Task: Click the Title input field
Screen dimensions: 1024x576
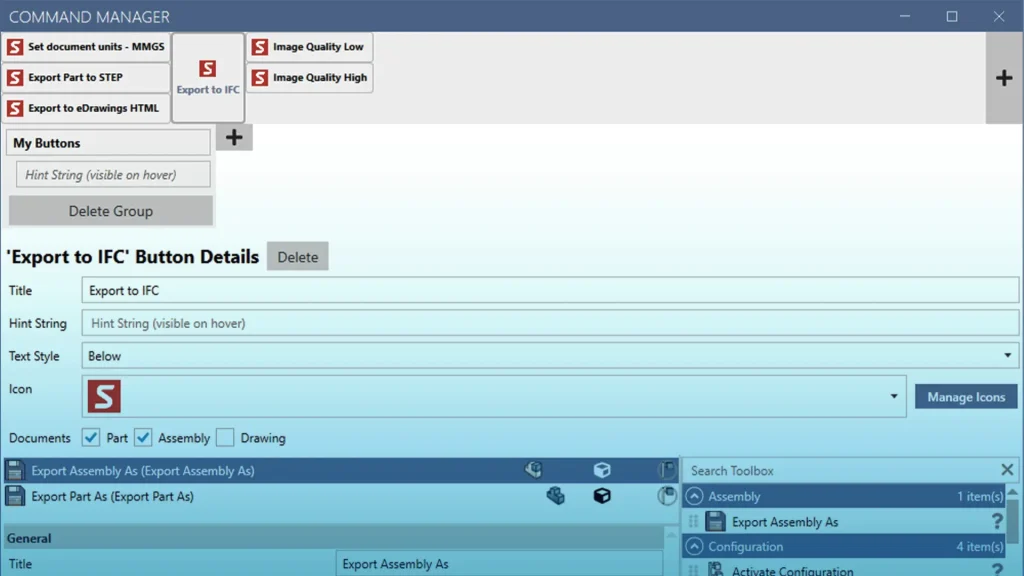Action: tap(550, 291)
